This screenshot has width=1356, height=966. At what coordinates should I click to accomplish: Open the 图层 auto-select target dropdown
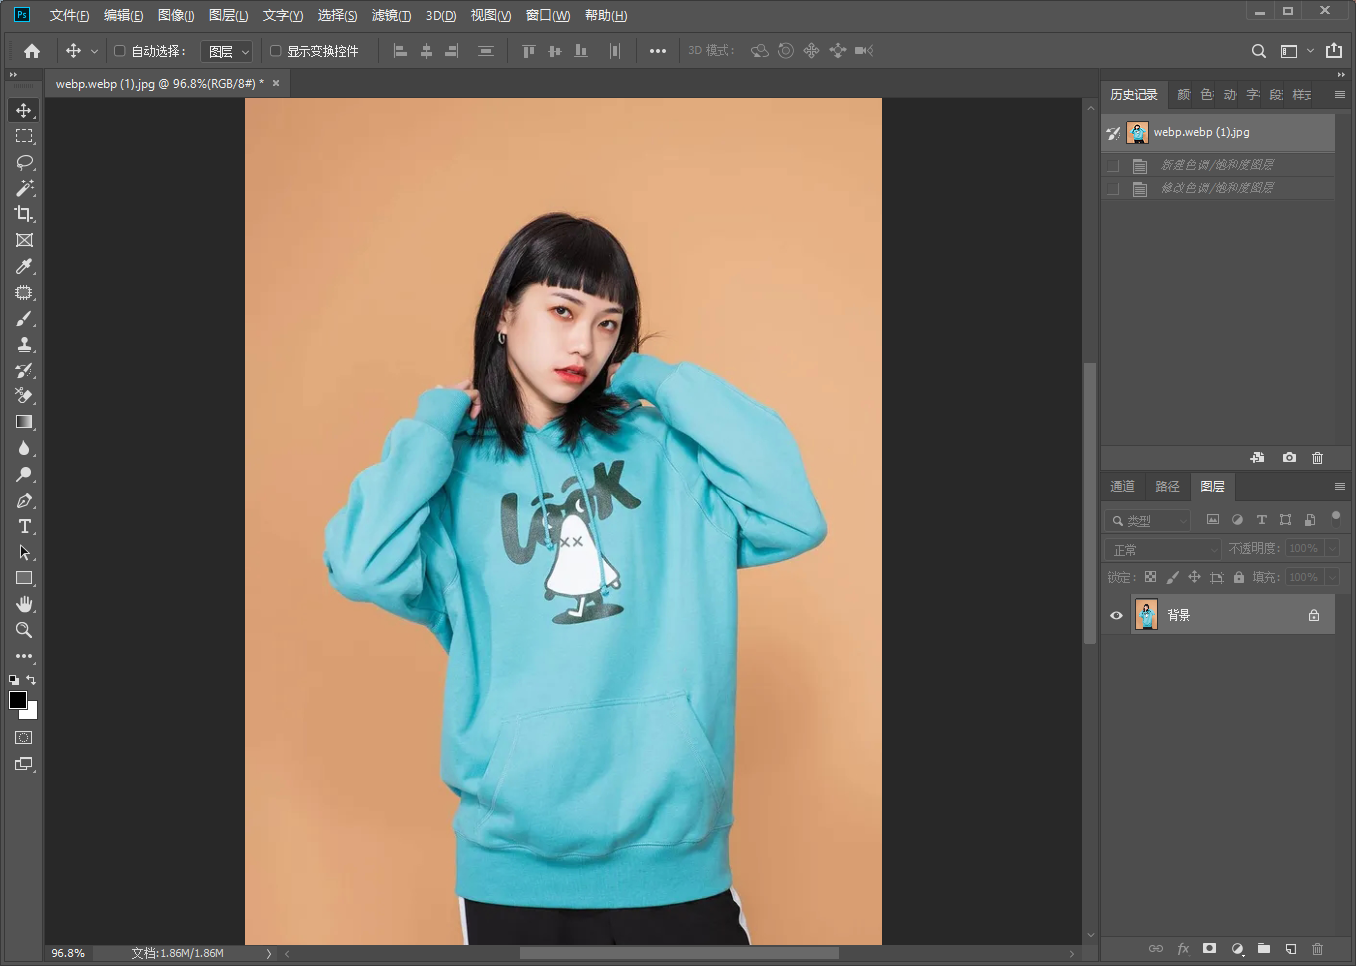coord(227,51)
